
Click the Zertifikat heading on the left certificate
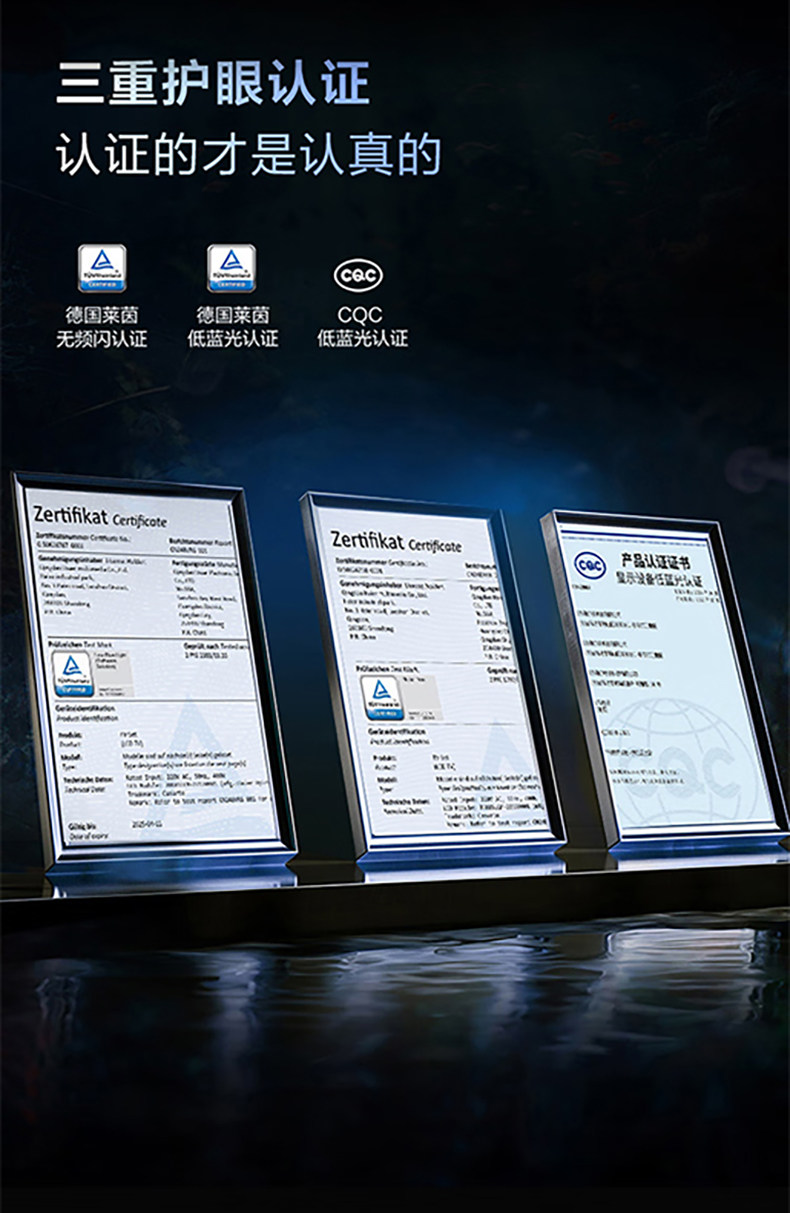(x=100, y=517)
